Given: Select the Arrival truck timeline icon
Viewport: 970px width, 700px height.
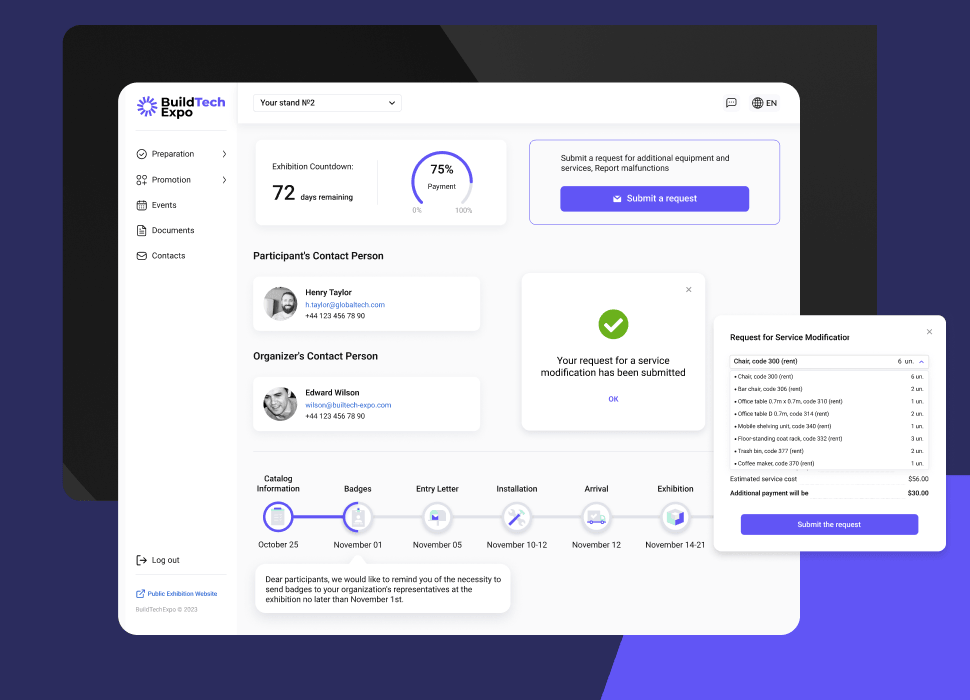Looking at the screenshot, I should click(x=596, y=517).
